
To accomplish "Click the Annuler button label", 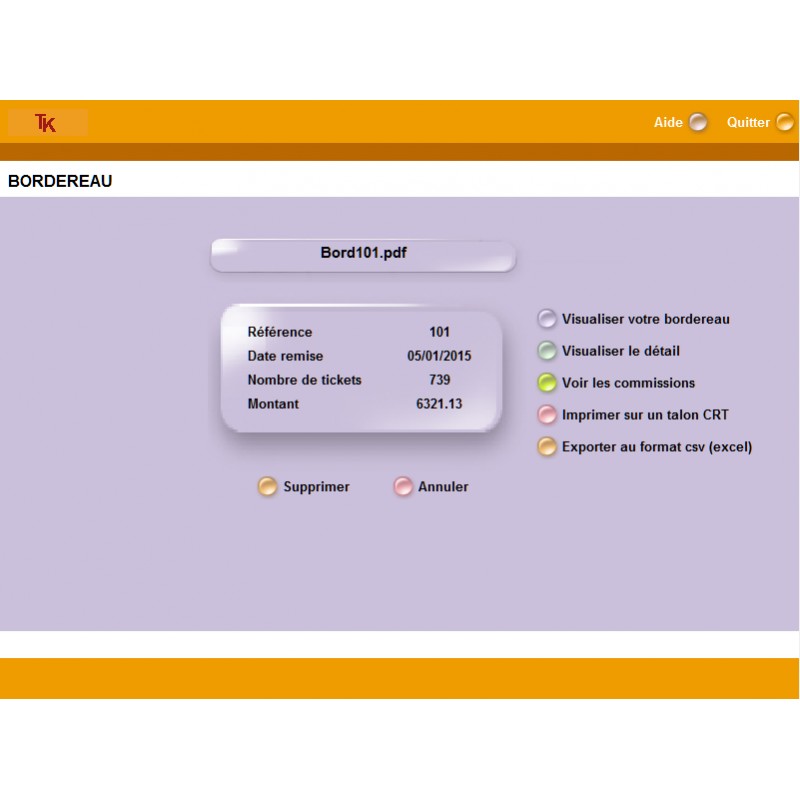I will (443, 487).
